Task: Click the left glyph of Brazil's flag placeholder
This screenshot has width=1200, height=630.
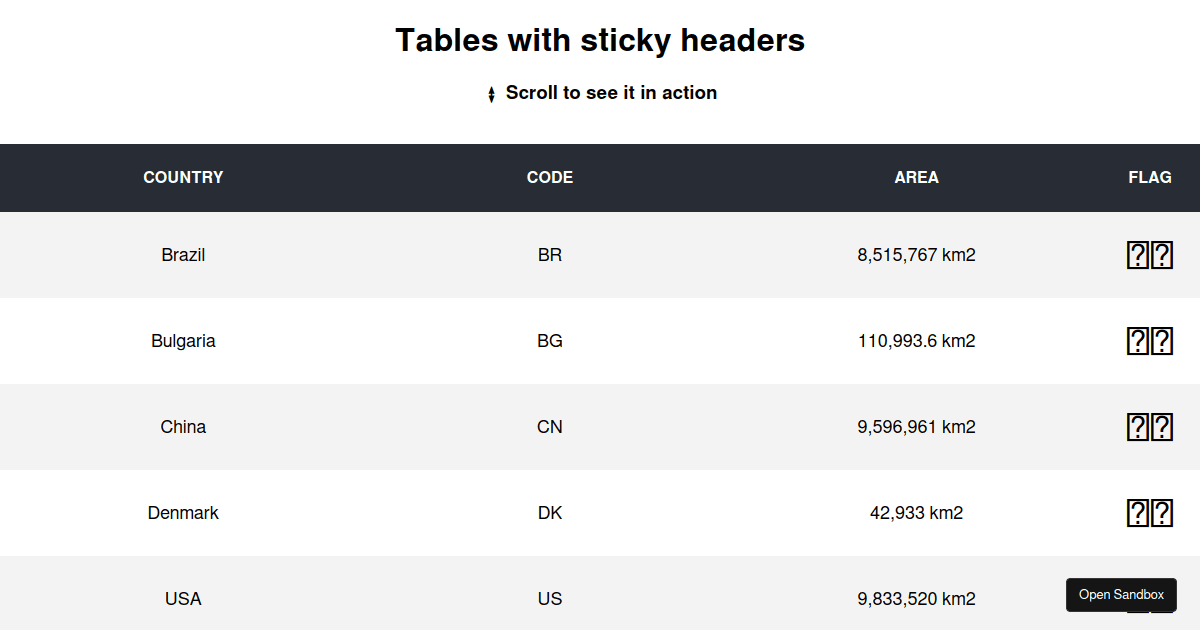Action: [1137, 255]
